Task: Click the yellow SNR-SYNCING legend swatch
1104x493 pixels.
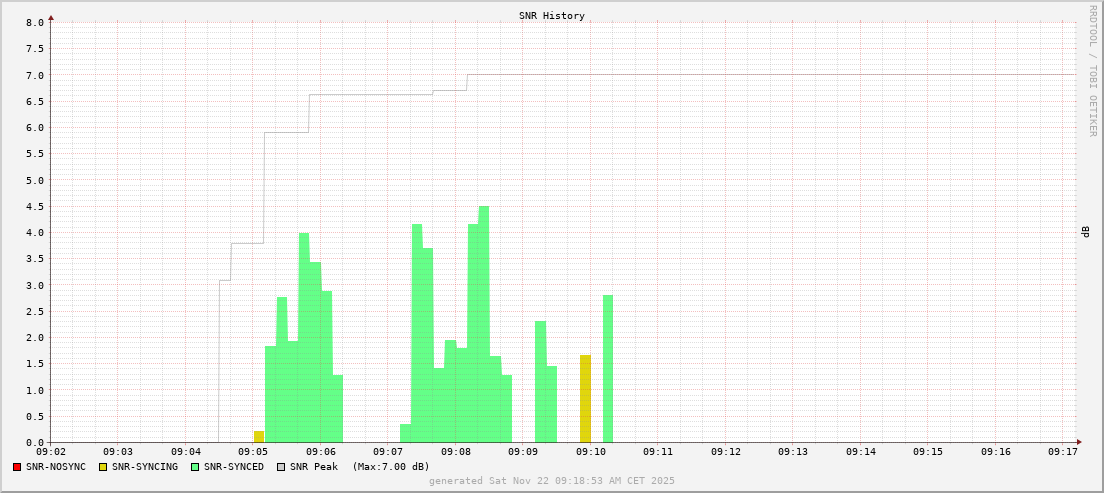Action: [x=103, y=467]
